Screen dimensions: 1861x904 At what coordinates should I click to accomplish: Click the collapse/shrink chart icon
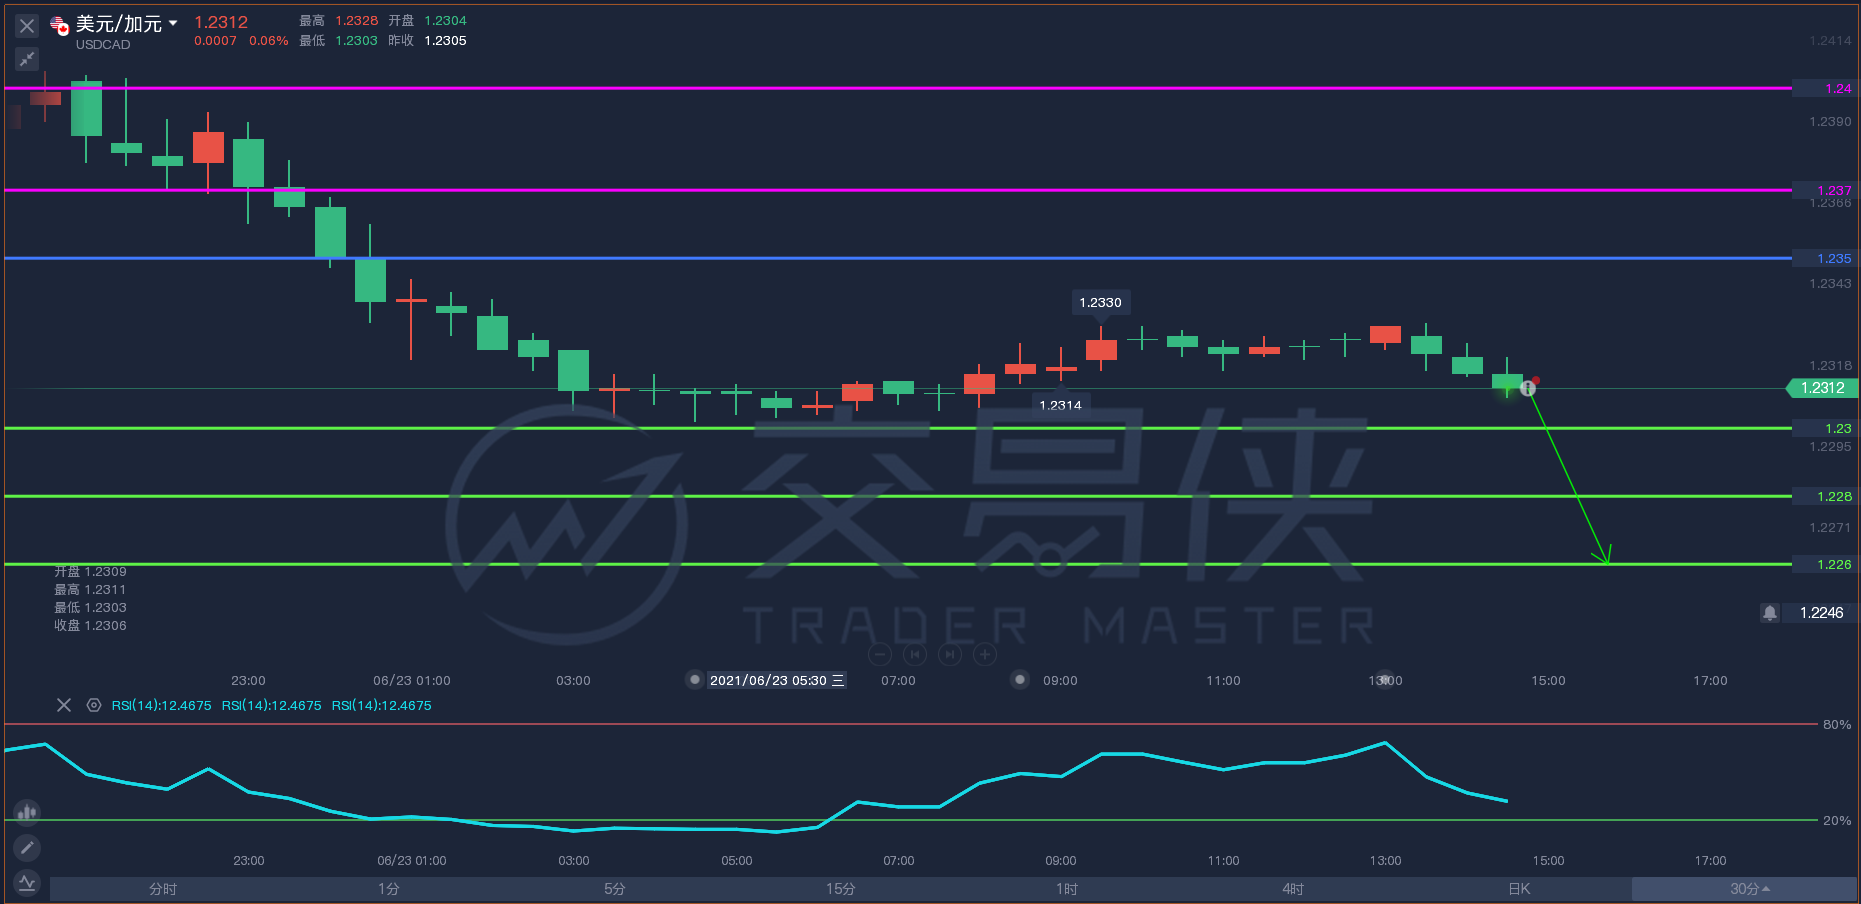tap(27, 59)
